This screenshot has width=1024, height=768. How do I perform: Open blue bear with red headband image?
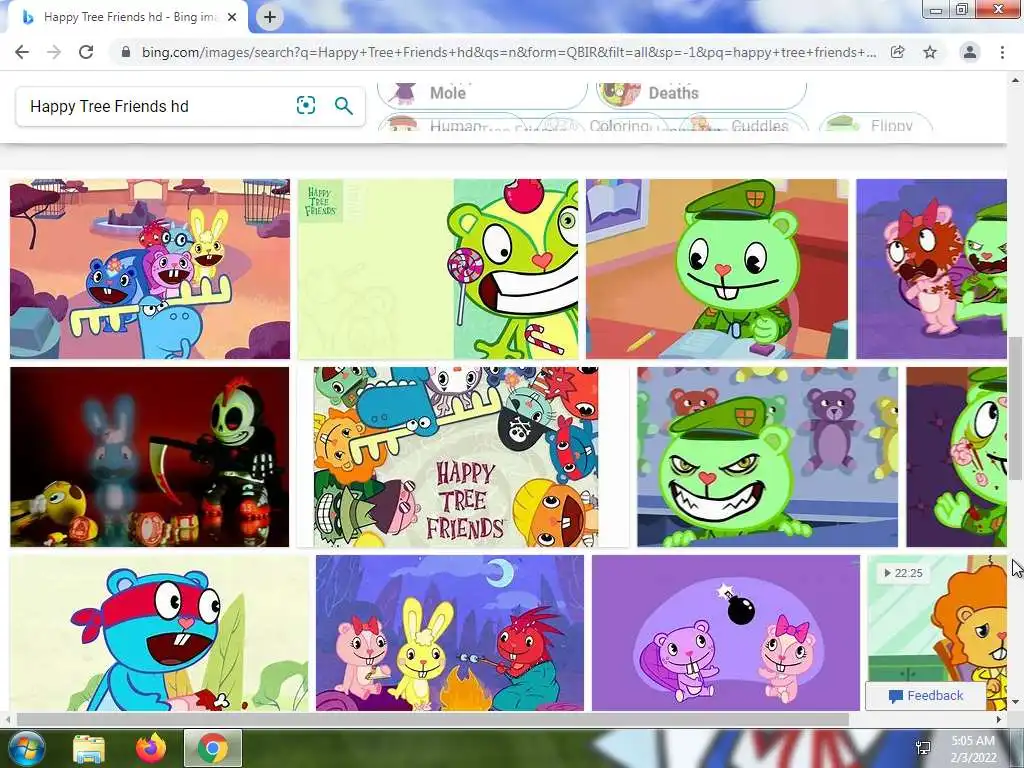tap(159, 633)
